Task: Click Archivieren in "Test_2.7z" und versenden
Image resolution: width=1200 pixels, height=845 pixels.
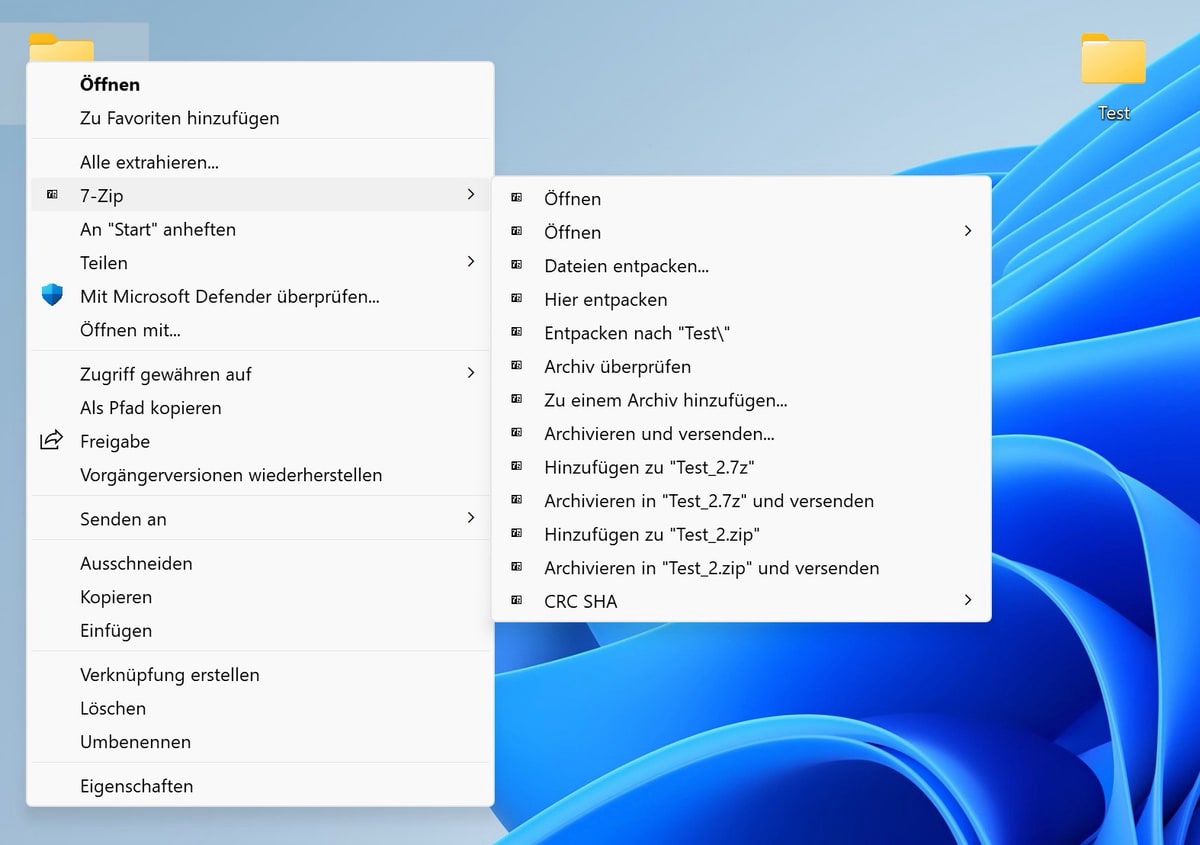Action: (x=708, y=501)
